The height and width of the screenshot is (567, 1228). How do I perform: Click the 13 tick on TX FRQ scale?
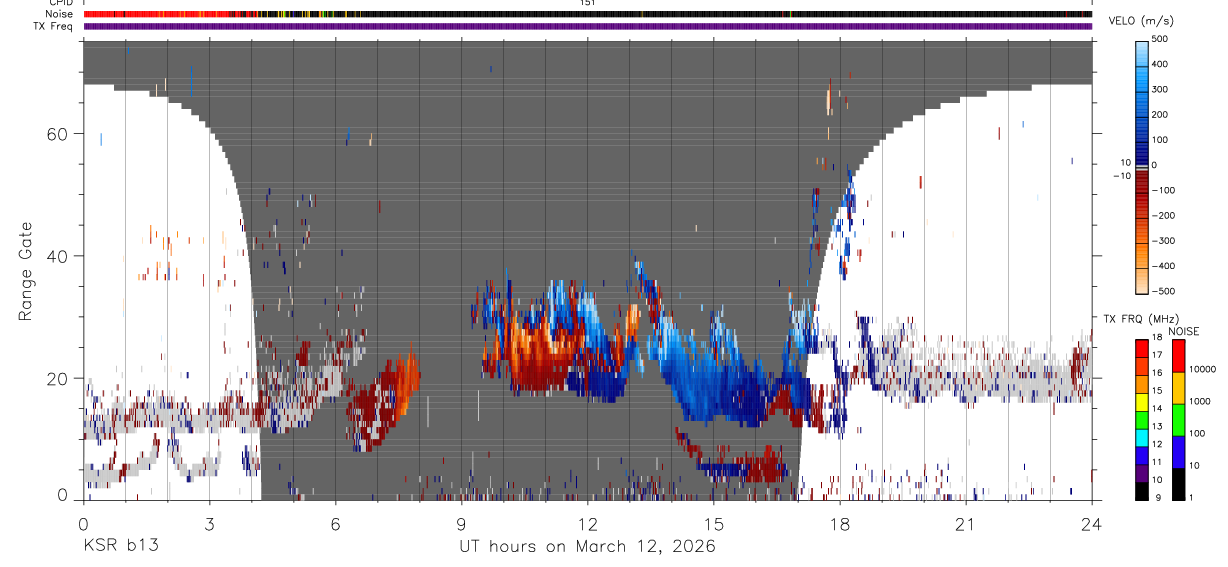click(1158, 426)
